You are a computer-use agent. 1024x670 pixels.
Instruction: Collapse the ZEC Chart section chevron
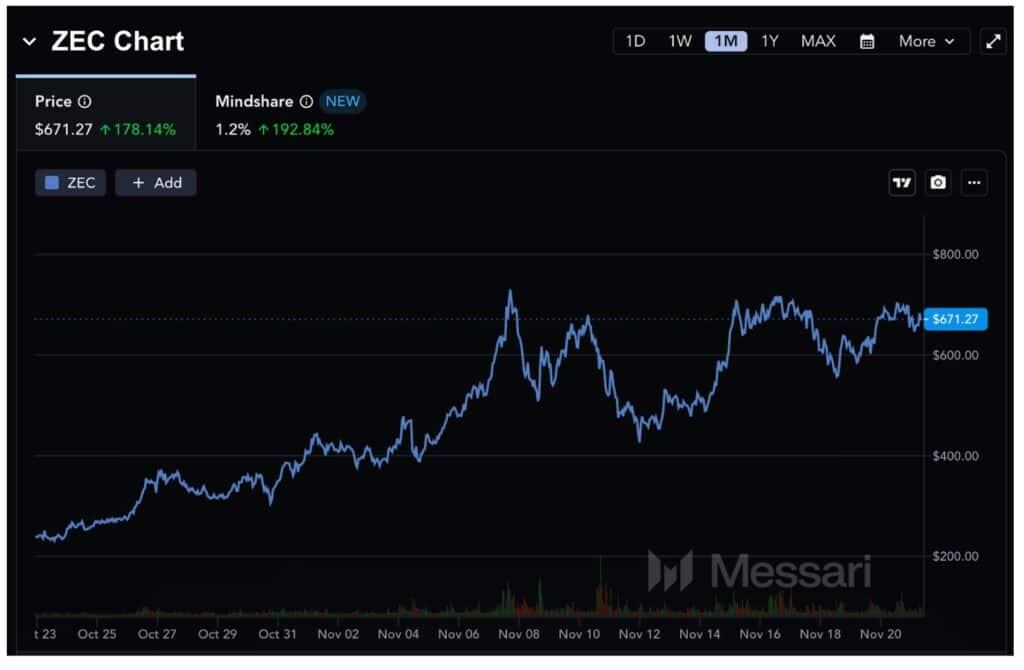point(29,42)
